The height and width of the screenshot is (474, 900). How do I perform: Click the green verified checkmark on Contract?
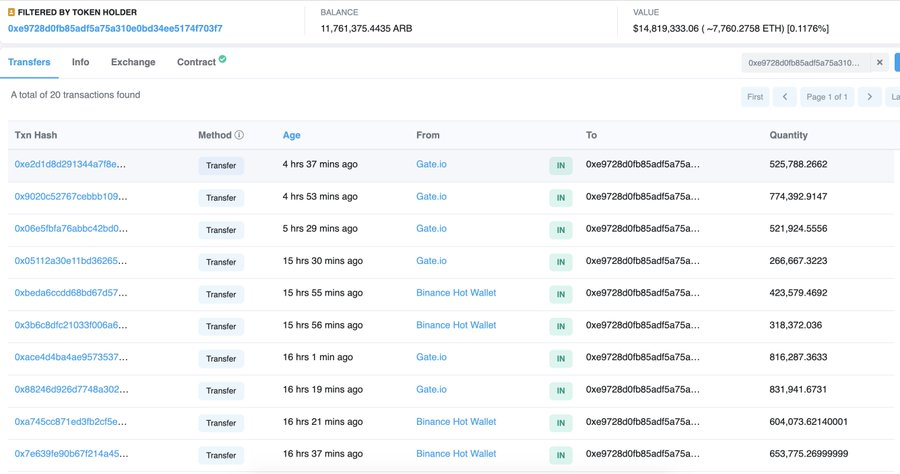tap(223, 60)
